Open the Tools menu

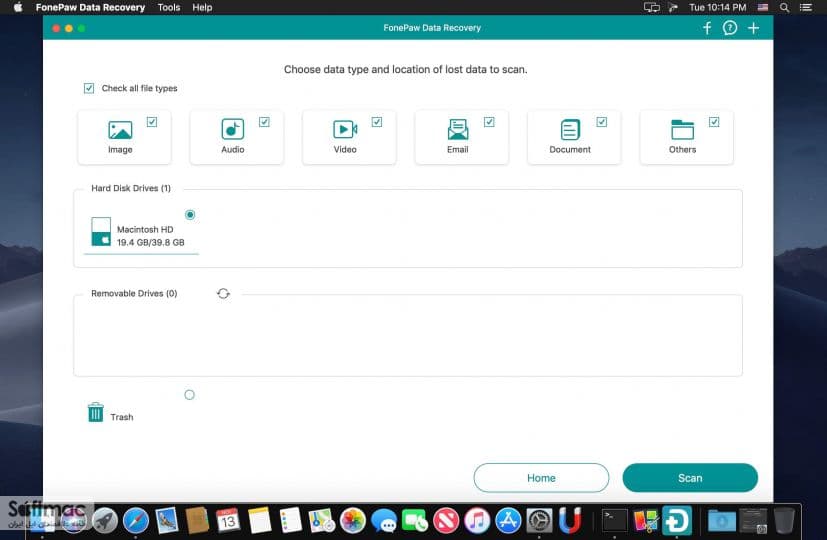[169, 7]
